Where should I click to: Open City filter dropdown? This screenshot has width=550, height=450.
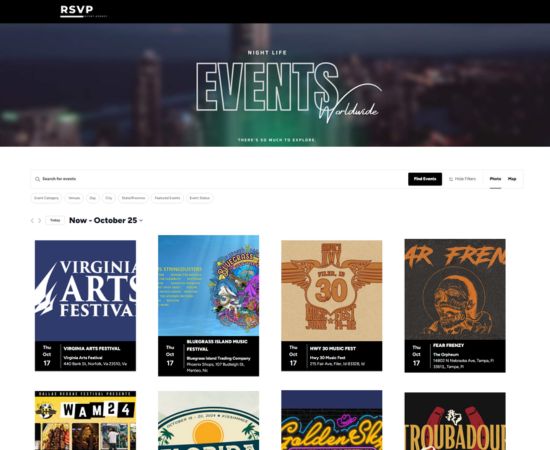click(109, 198)
